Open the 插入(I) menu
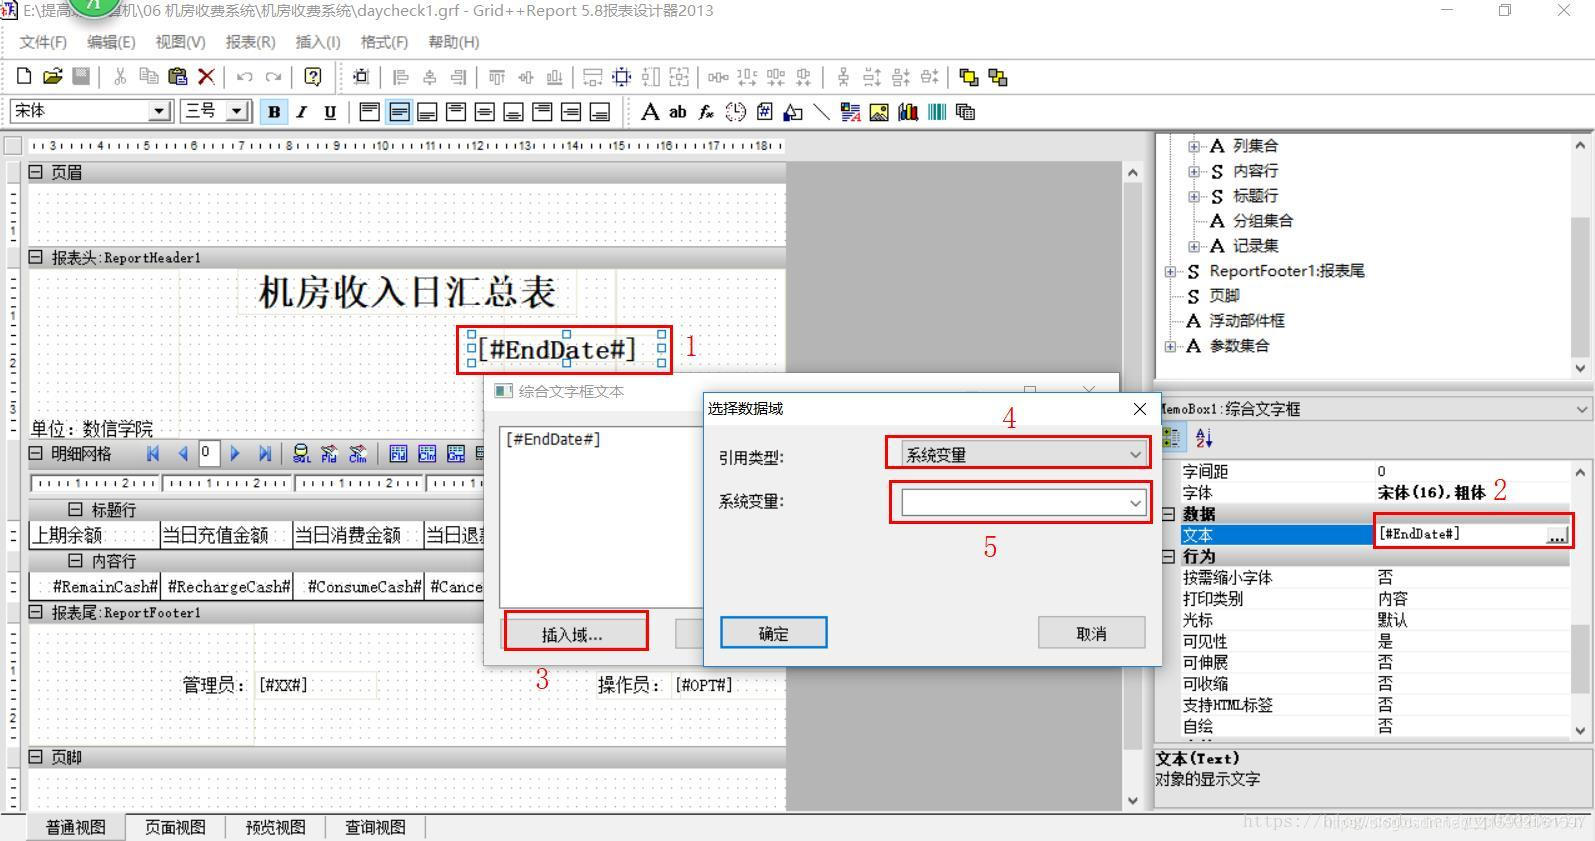Image resolution: width=1595 pixels, height=841 pixels. coord(318,42)
